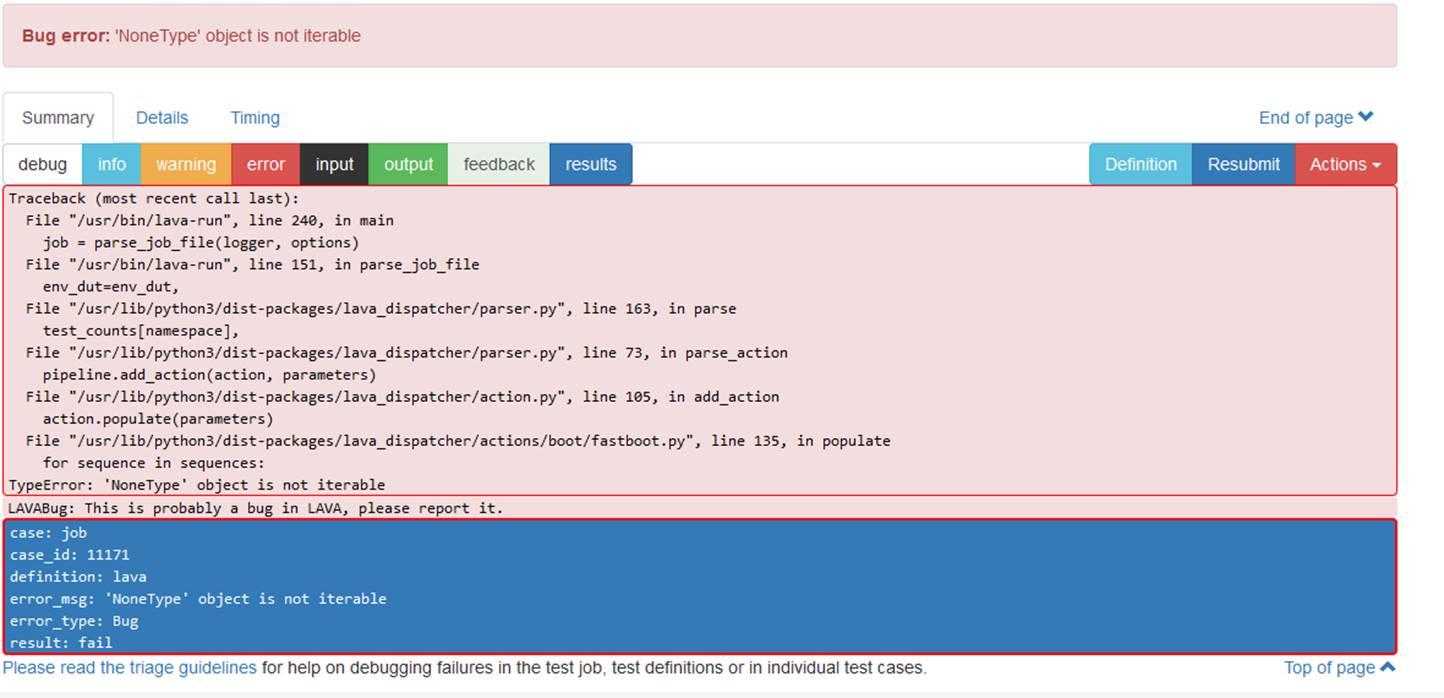Toggle the feedback log filter
Viewport: 1444px width, 698px height.
click(x=499, y=164)
